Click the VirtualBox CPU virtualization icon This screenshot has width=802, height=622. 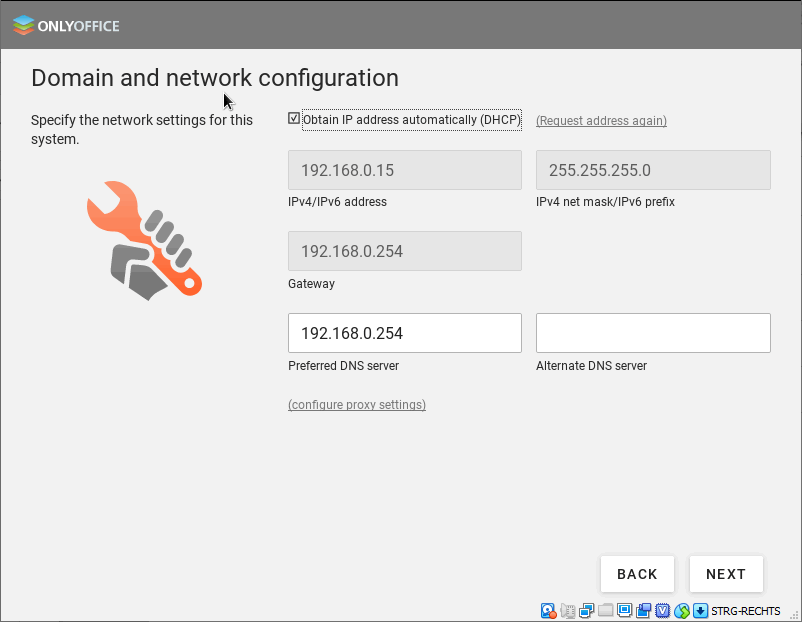[662, 611]
